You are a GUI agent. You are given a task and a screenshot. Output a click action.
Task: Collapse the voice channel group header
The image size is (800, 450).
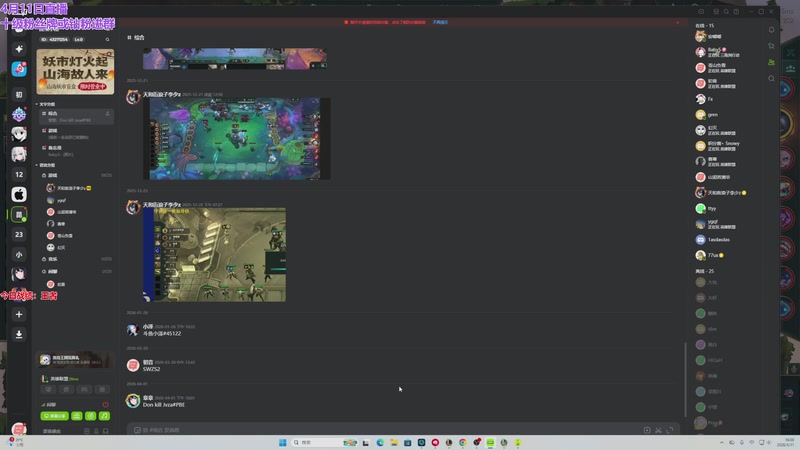[46, 165]
